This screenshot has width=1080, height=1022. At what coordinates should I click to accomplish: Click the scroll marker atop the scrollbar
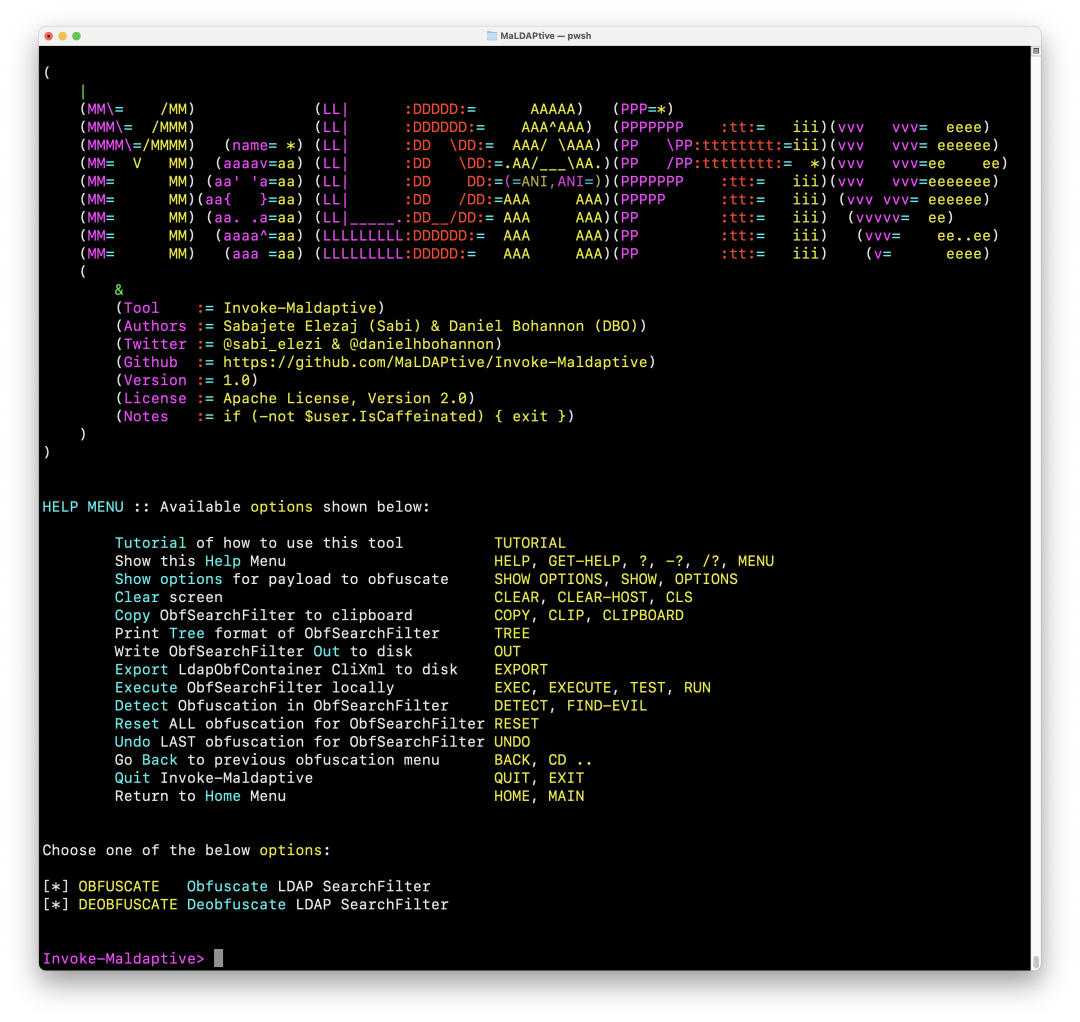point(1035,51)
